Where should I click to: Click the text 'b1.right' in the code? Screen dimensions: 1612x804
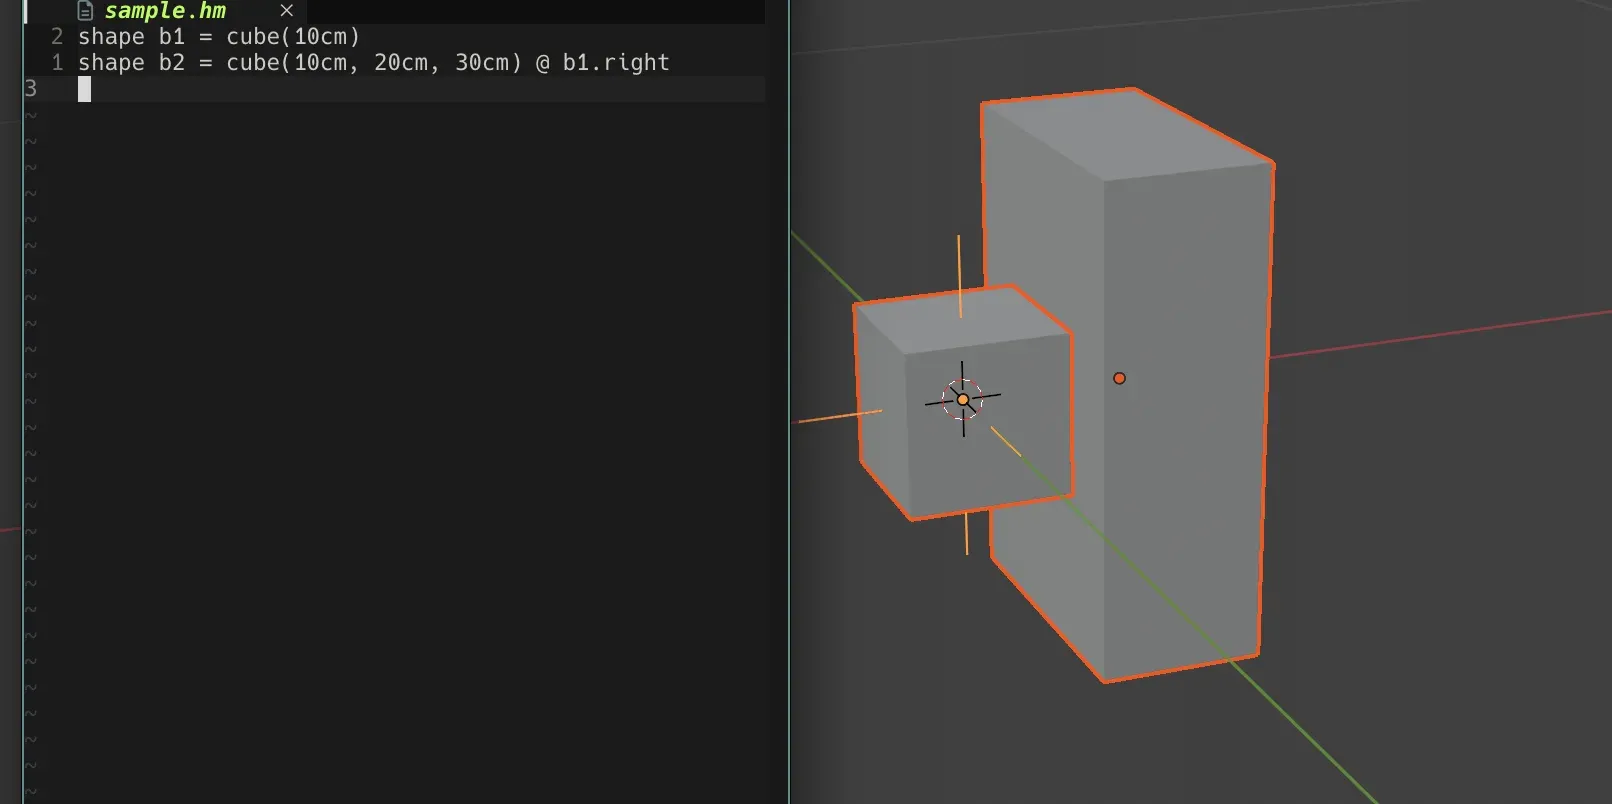(616, 63)
